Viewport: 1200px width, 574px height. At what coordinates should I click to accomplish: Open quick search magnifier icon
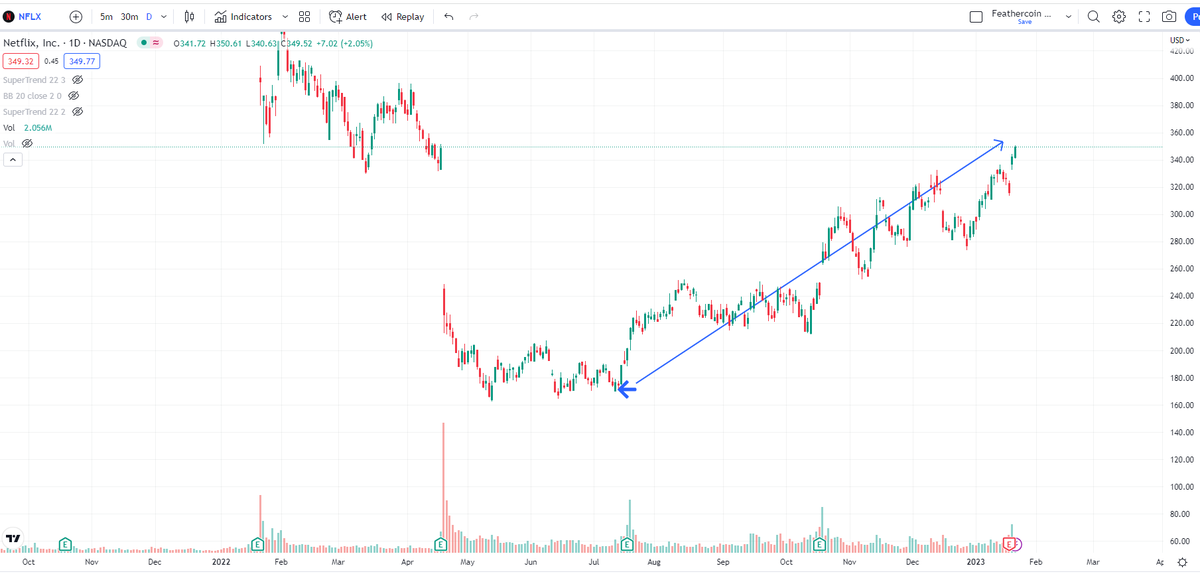1093,16
